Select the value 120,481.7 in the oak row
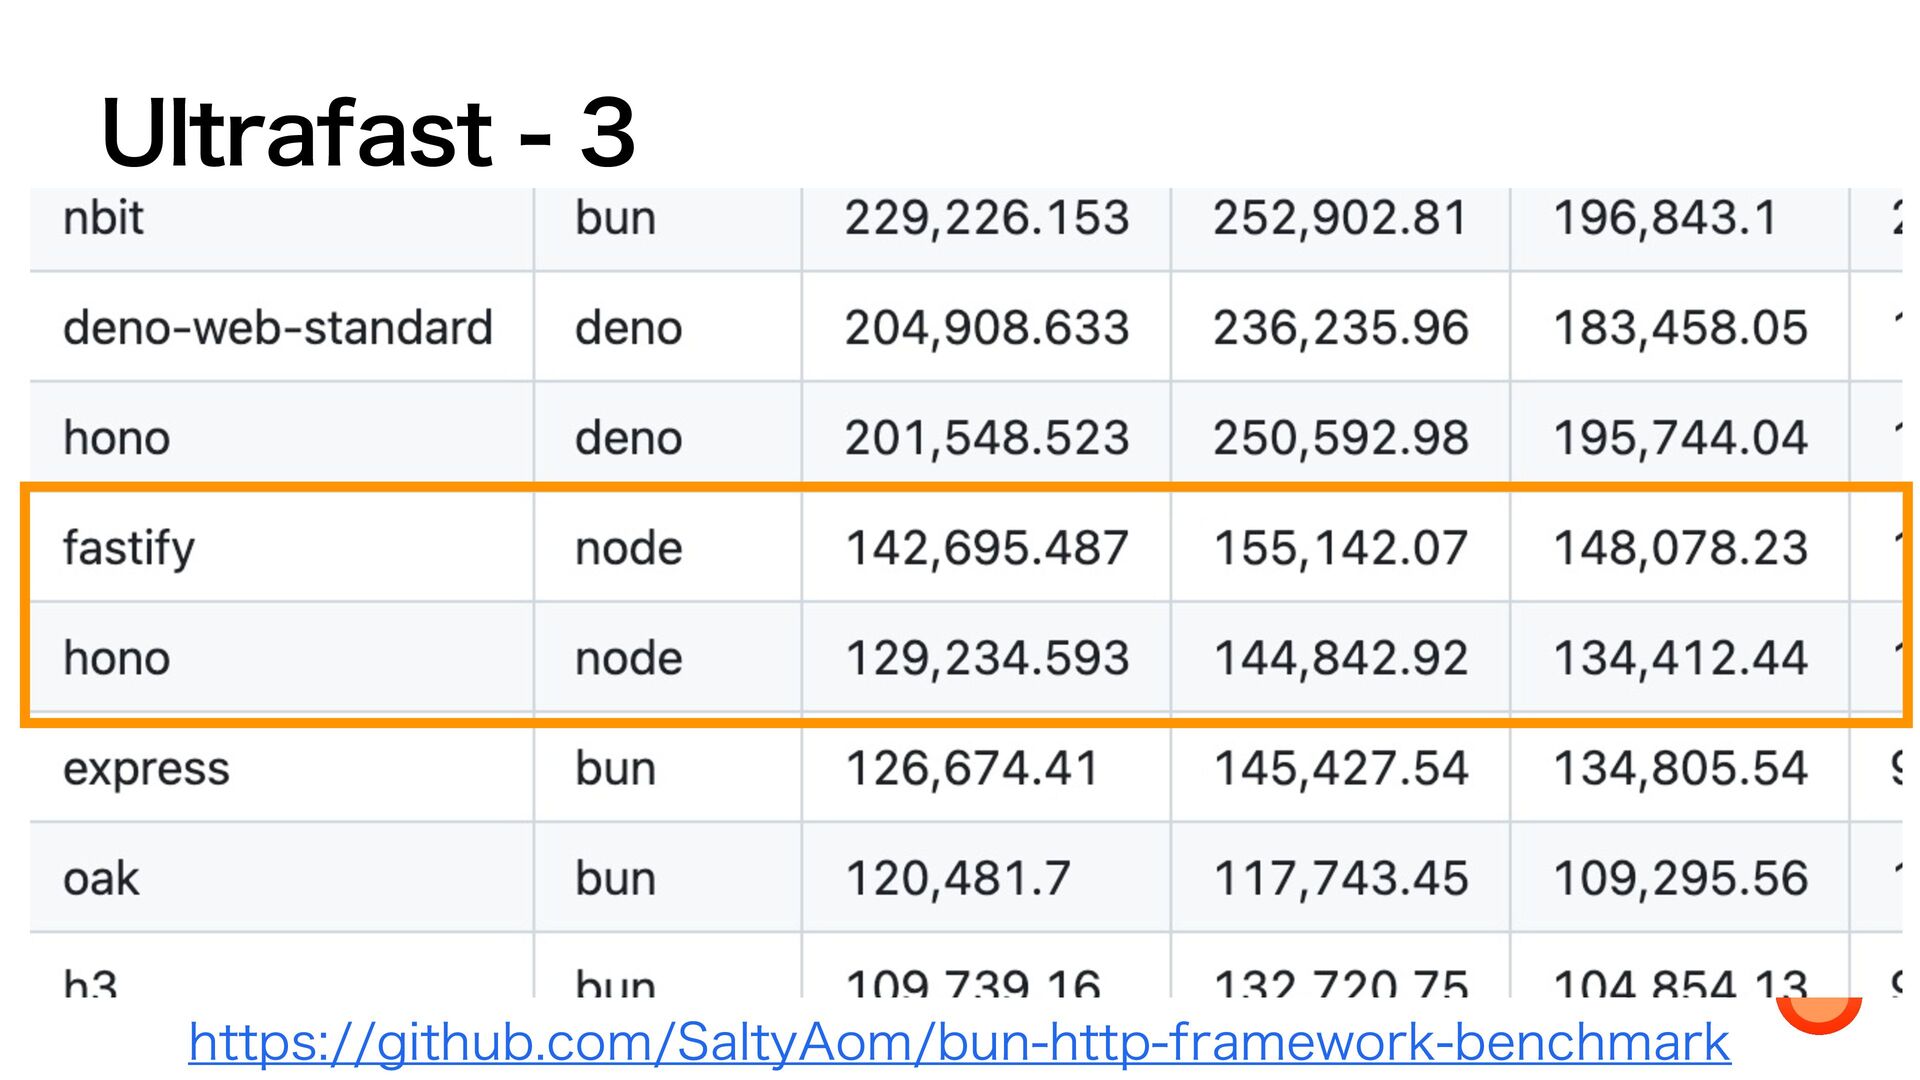This screenshot has width=1920, height=1080. pos(957,878)
